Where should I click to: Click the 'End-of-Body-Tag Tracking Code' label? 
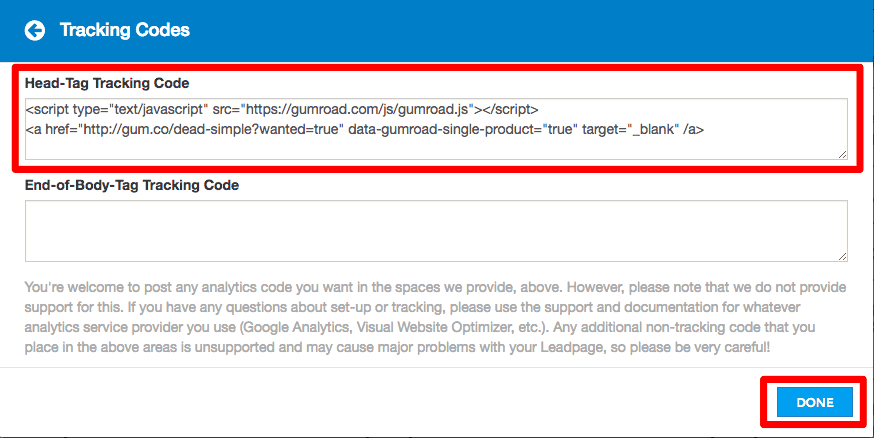pos(132,185)
